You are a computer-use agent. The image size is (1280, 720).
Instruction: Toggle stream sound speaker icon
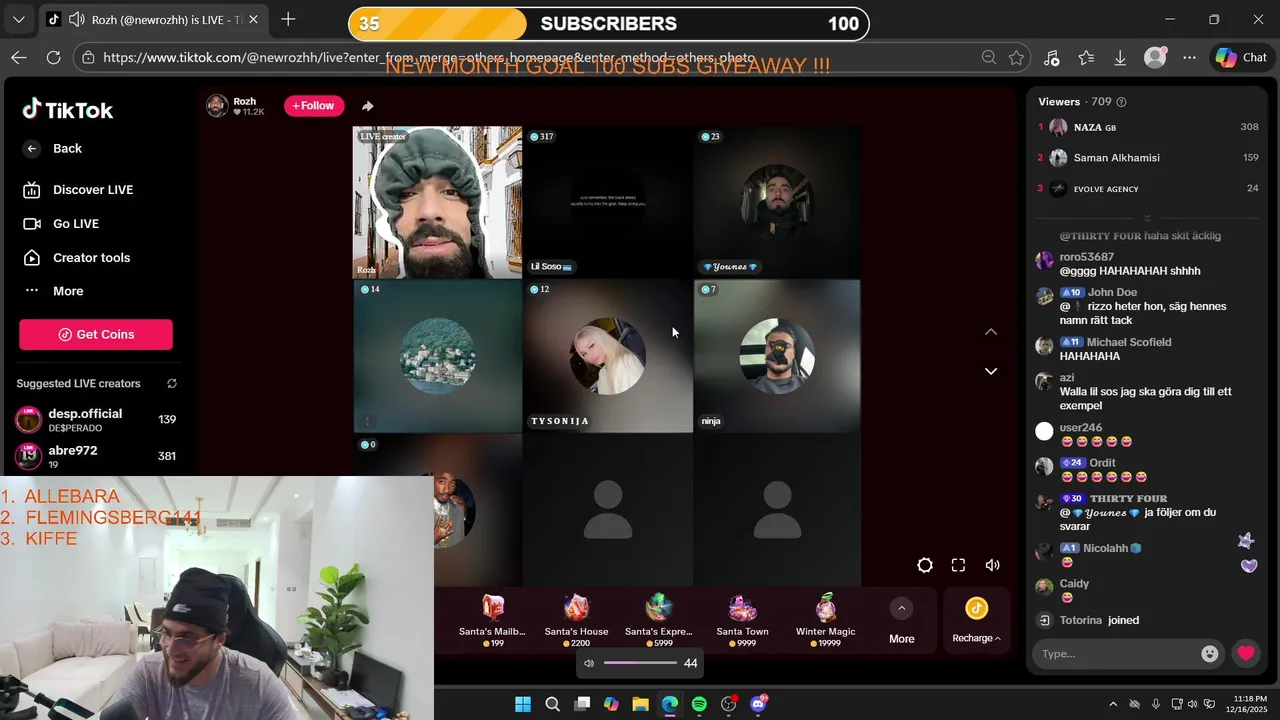coord(992,565)
